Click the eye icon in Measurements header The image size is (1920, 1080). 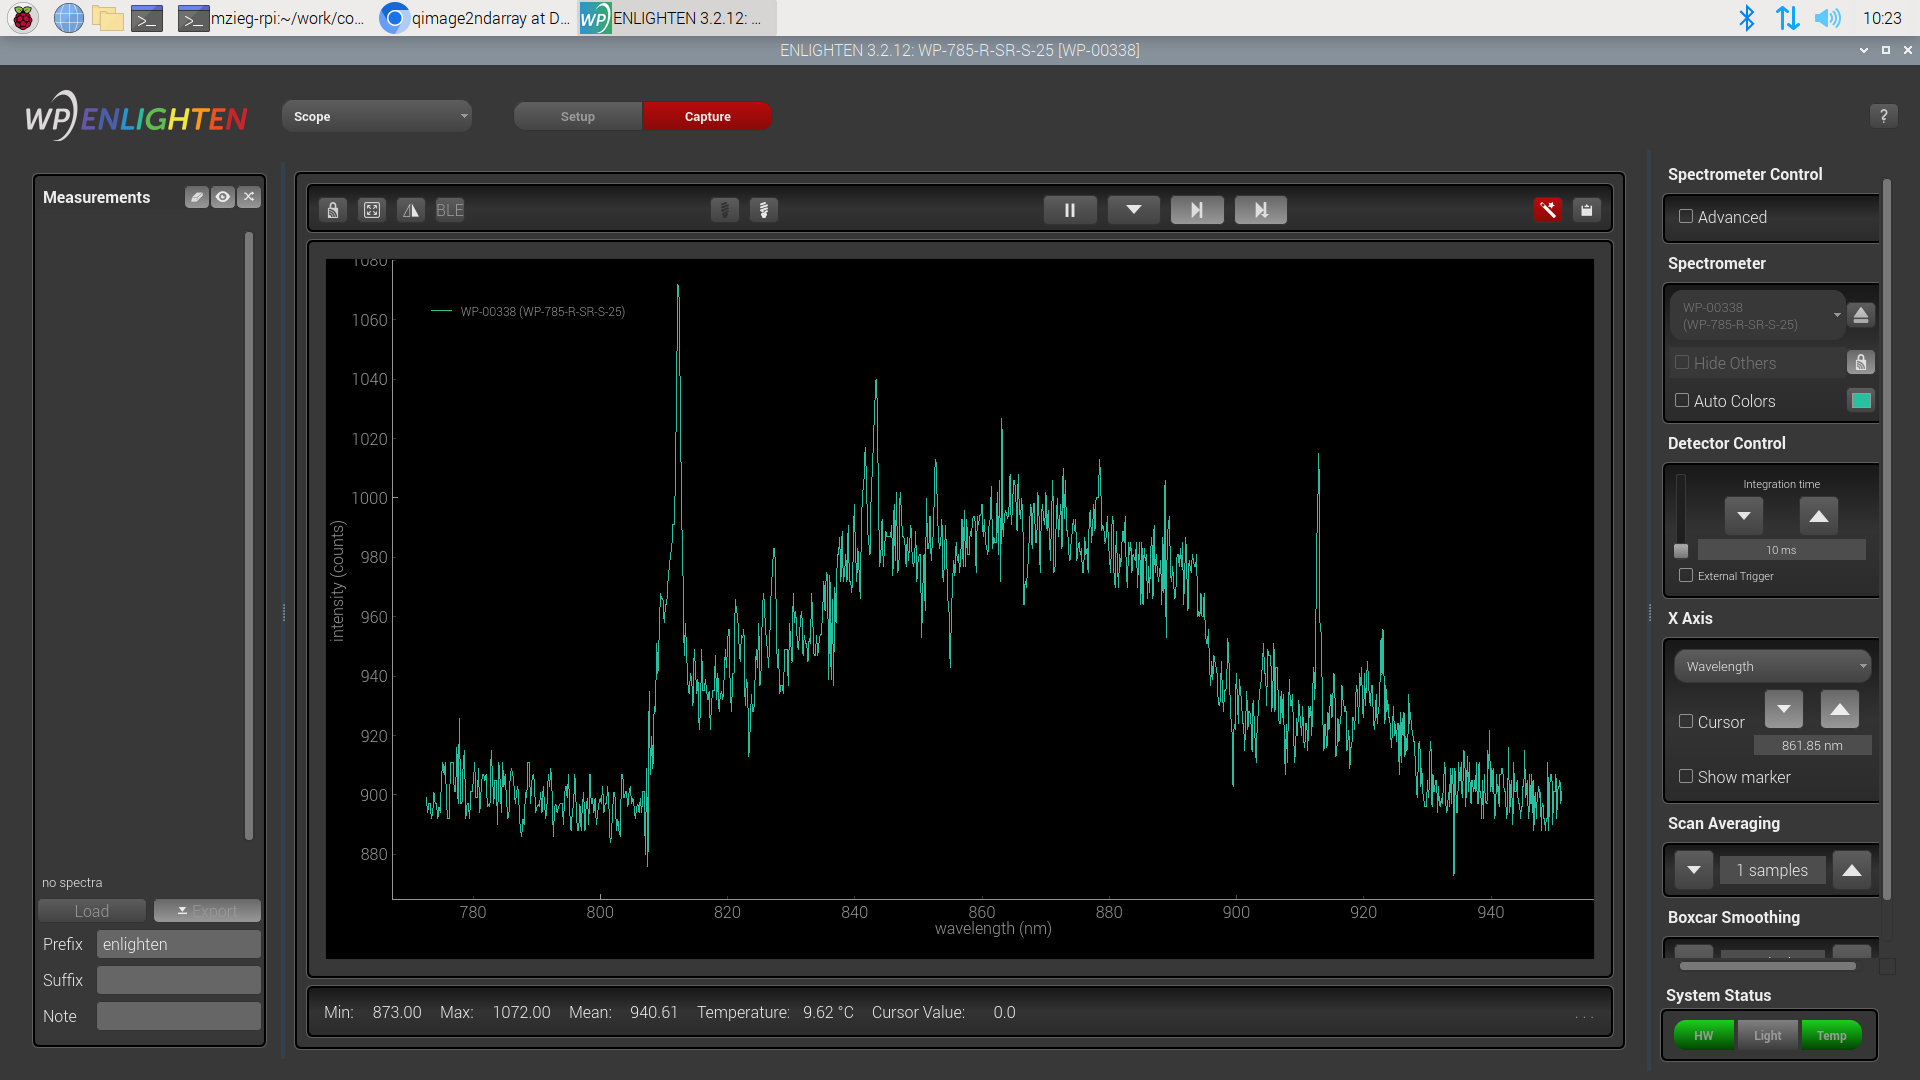coord(223,197)
